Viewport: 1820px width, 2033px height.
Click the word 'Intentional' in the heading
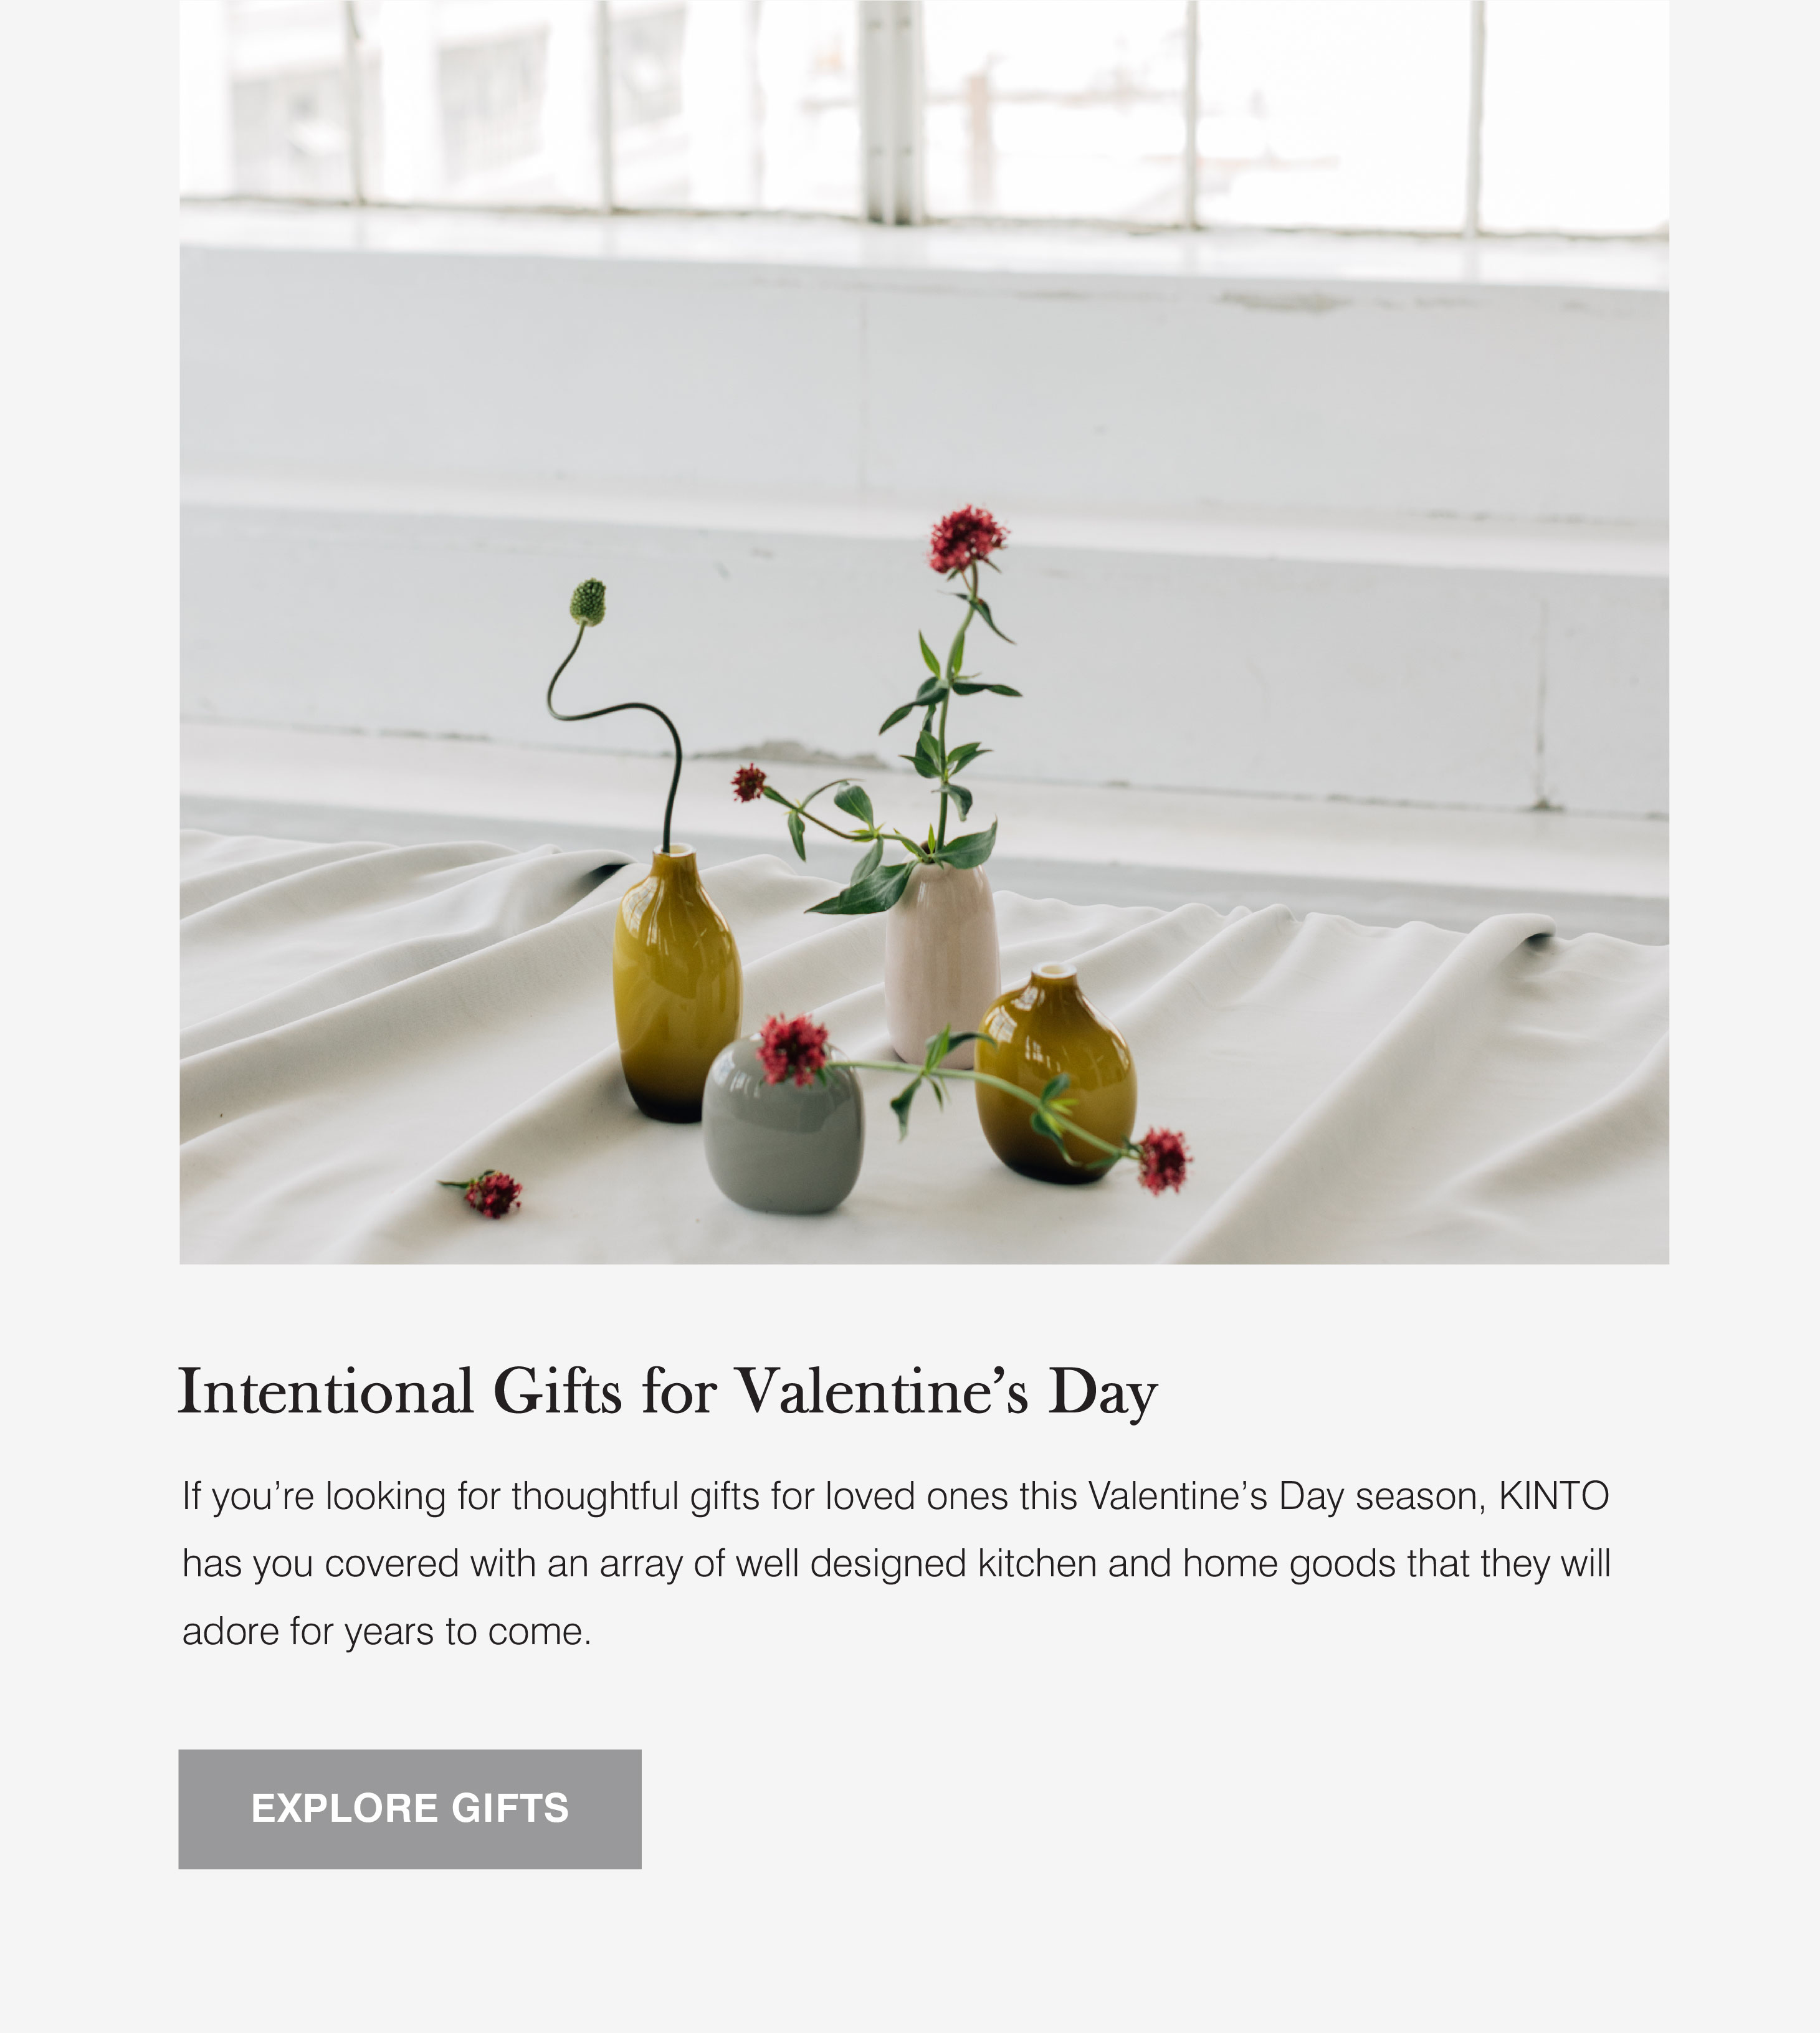pyautogui.click(x=325, y=1391)
